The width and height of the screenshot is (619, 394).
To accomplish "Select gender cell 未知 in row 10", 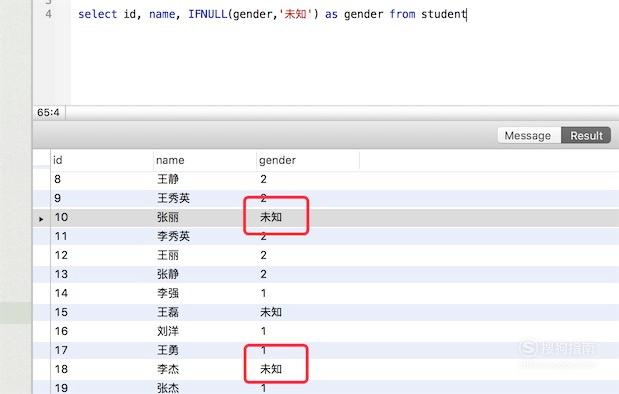I will click(x=271, y=217).
